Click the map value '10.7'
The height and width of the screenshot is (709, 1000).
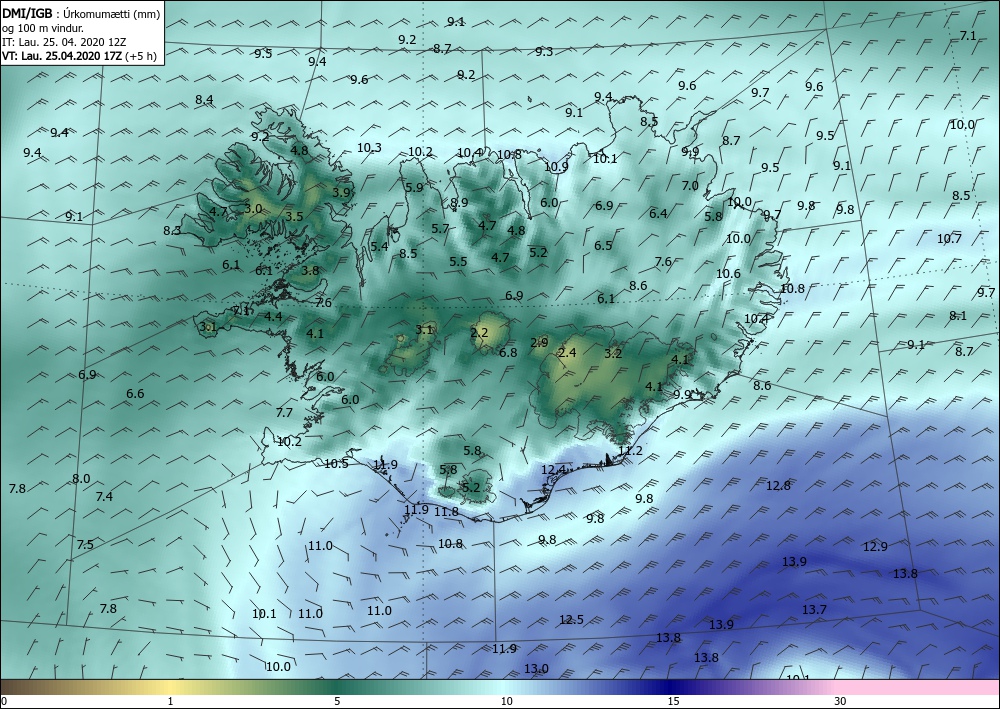pos(949,238)
